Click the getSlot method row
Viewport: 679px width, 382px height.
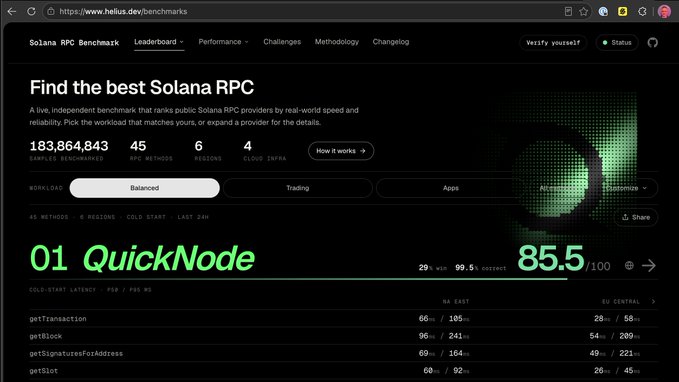tap(343, 371)
